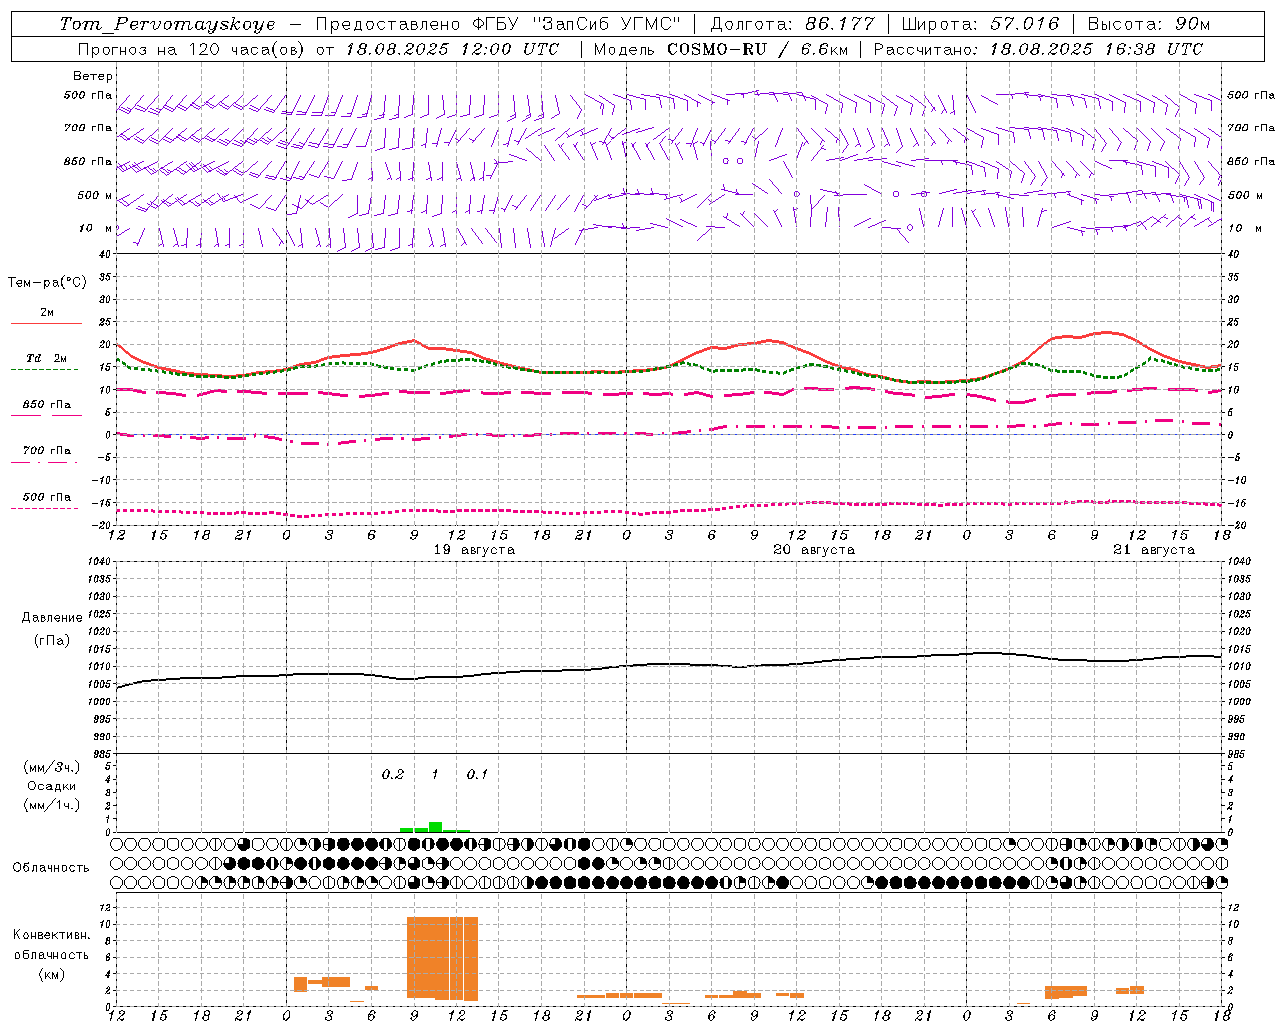Click the green dashed Td legend line
The height and width of the screenshot is (1024, 1280).
pos(44,370)
